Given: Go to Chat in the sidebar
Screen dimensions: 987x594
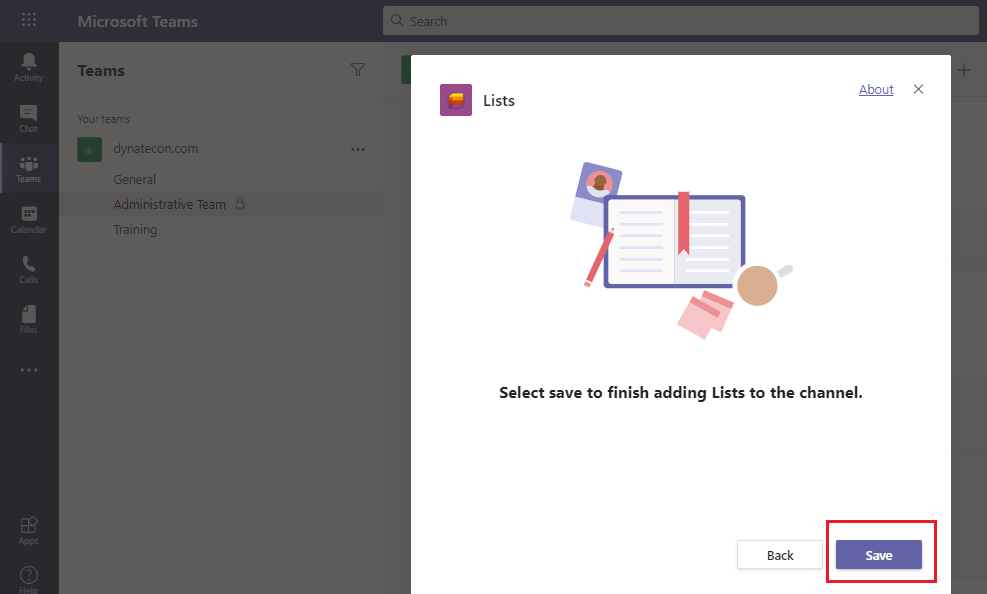Looking at the screenshot, I should 29,118.
